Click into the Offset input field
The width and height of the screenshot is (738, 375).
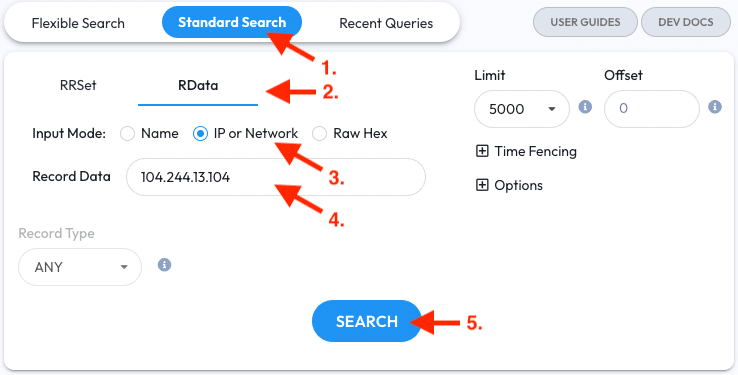[x=652, y=109]
